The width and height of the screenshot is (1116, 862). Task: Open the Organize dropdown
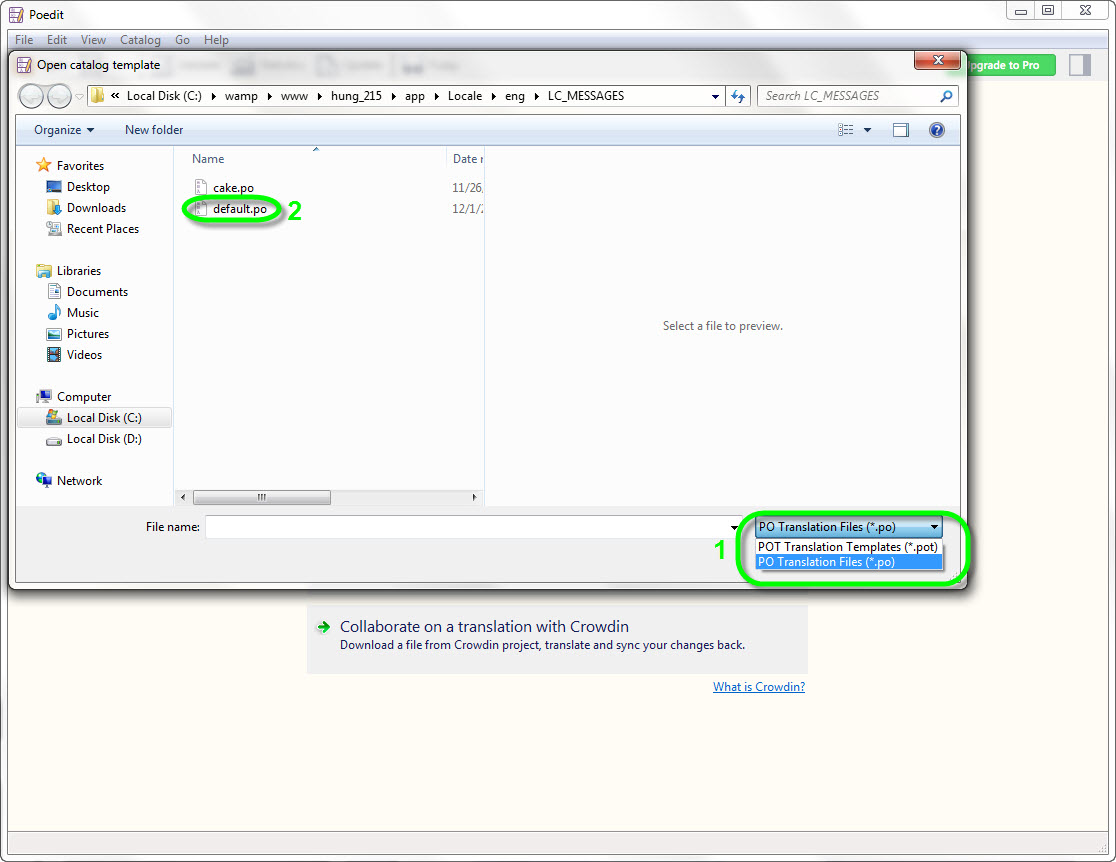pos(64,130)
